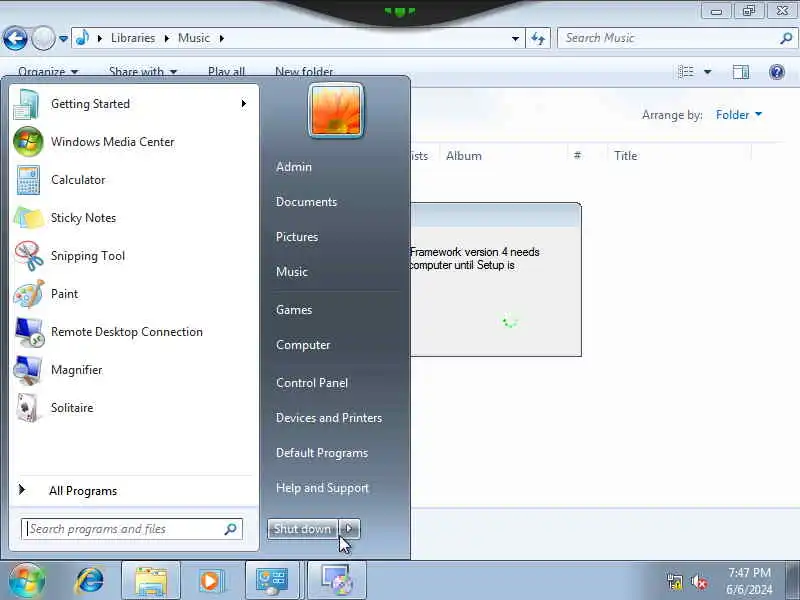Open Remote Desktop Connection
Viewport: 800px width, 600px height.
[132, 332]
